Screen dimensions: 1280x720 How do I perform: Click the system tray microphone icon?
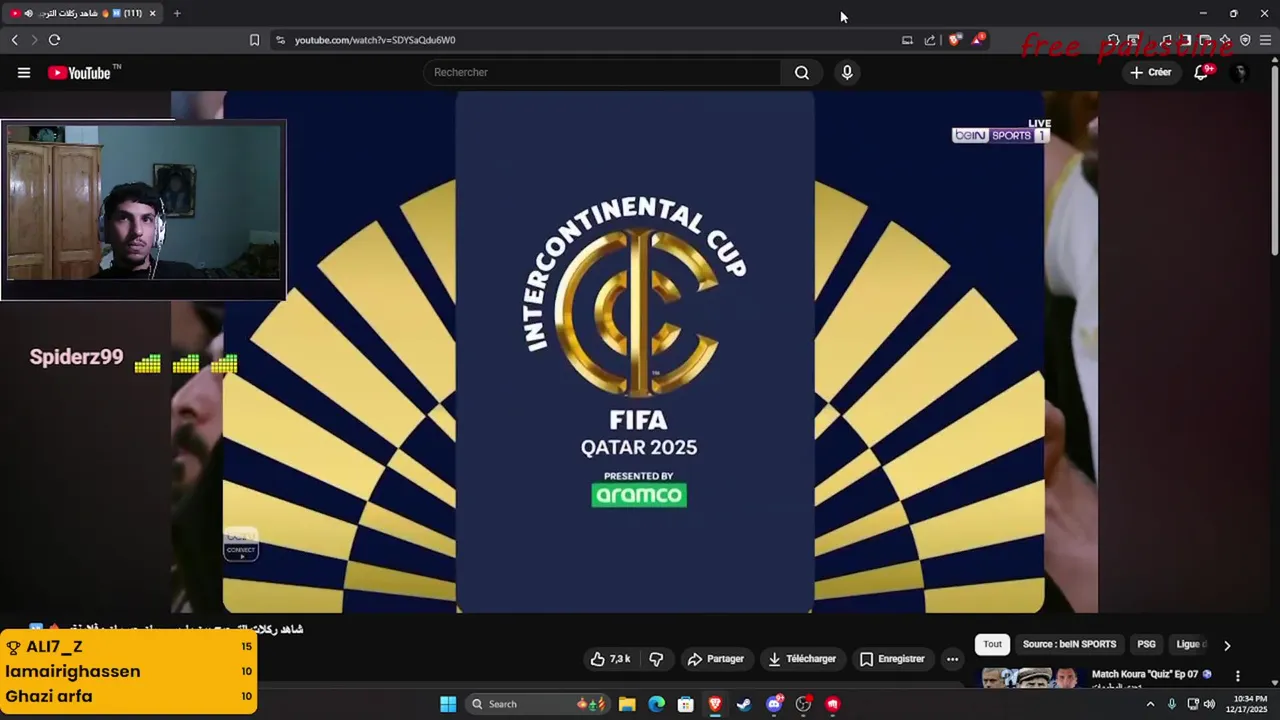click(x=1172, y=704)
